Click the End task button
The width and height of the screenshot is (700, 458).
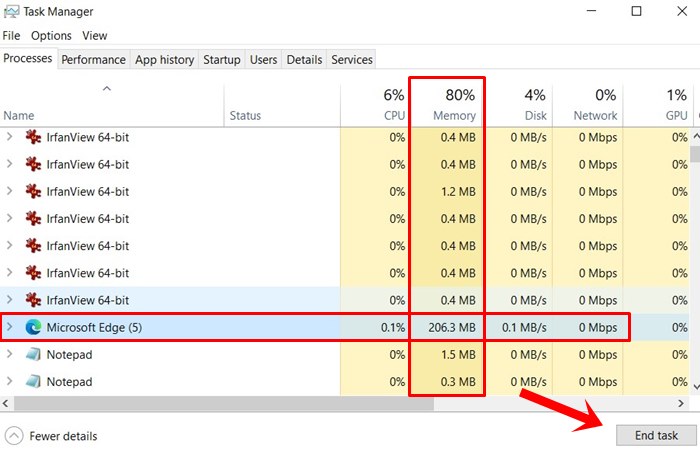click(656, 435)
